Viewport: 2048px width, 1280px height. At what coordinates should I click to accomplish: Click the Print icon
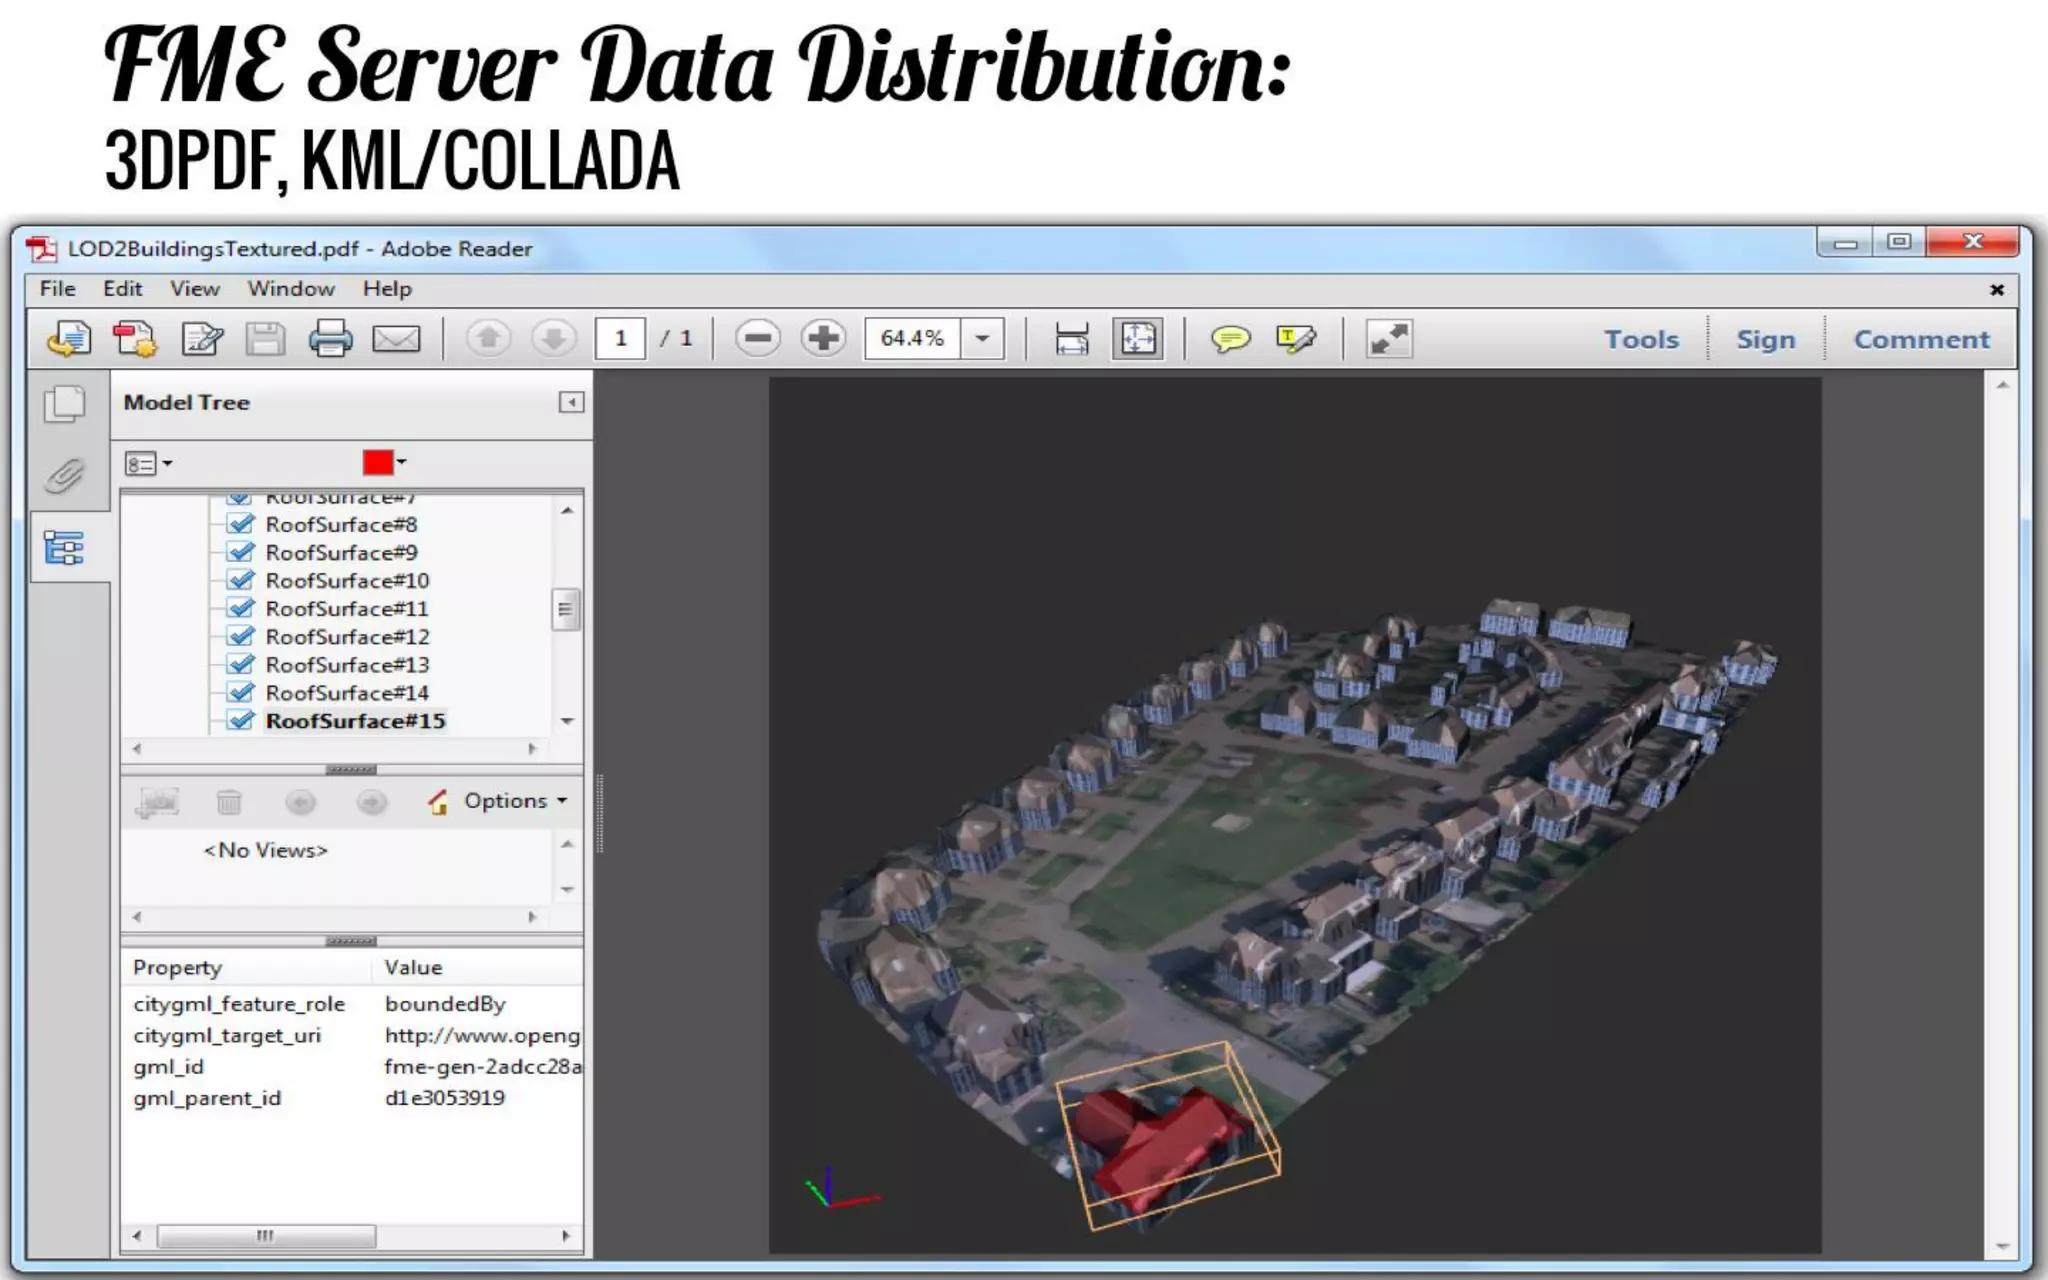[330, 339]
